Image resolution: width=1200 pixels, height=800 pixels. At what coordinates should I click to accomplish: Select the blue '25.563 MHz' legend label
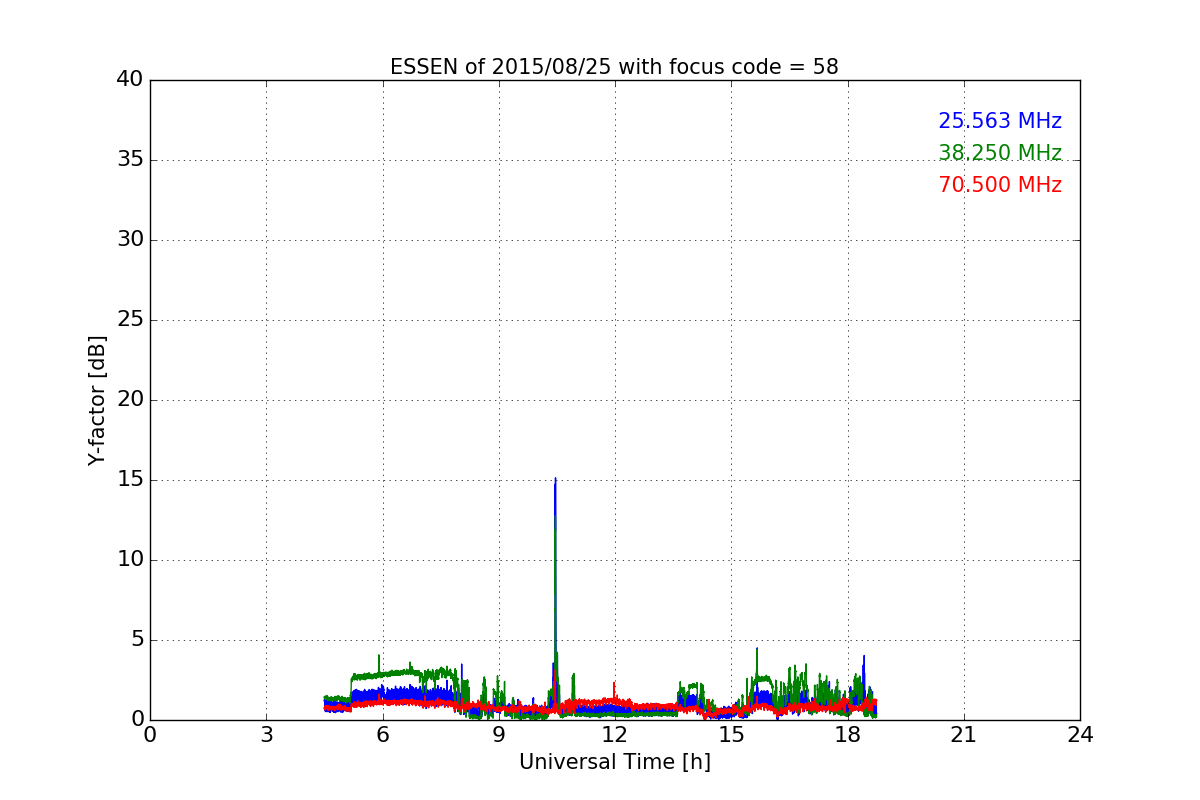click(x=1000, y=121)
